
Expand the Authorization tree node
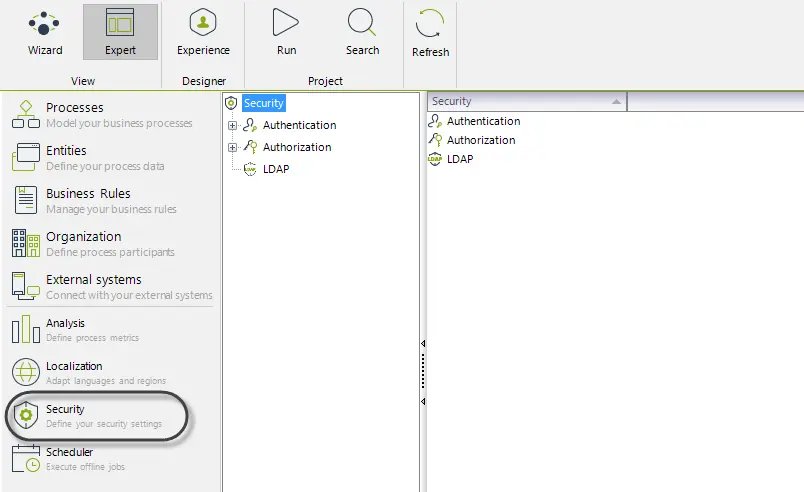[x=232, y=148]
